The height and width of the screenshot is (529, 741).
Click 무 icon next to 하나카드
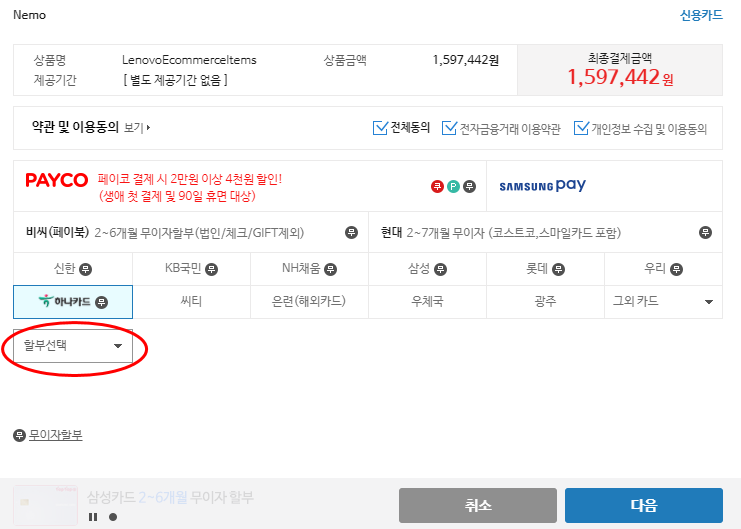click(x=102, y=302)
